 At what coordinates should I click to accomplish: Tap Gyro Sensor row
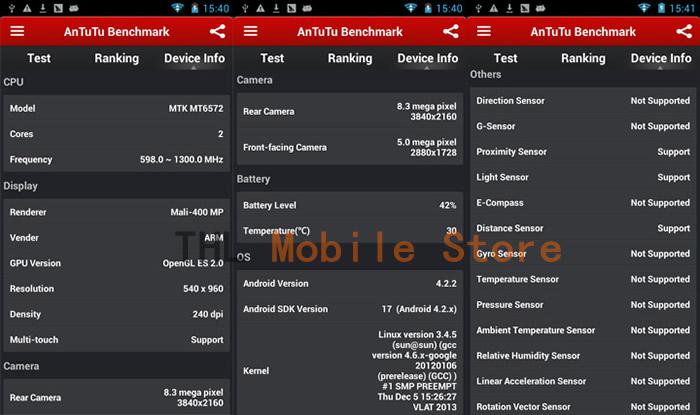pyautogui.click(x=583, y=253)
